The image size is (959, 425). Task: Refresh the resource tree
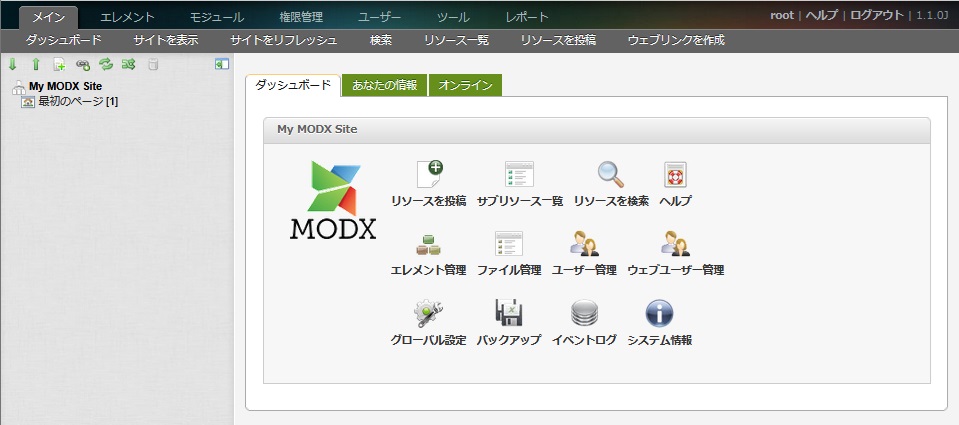[x=106, y=64]
